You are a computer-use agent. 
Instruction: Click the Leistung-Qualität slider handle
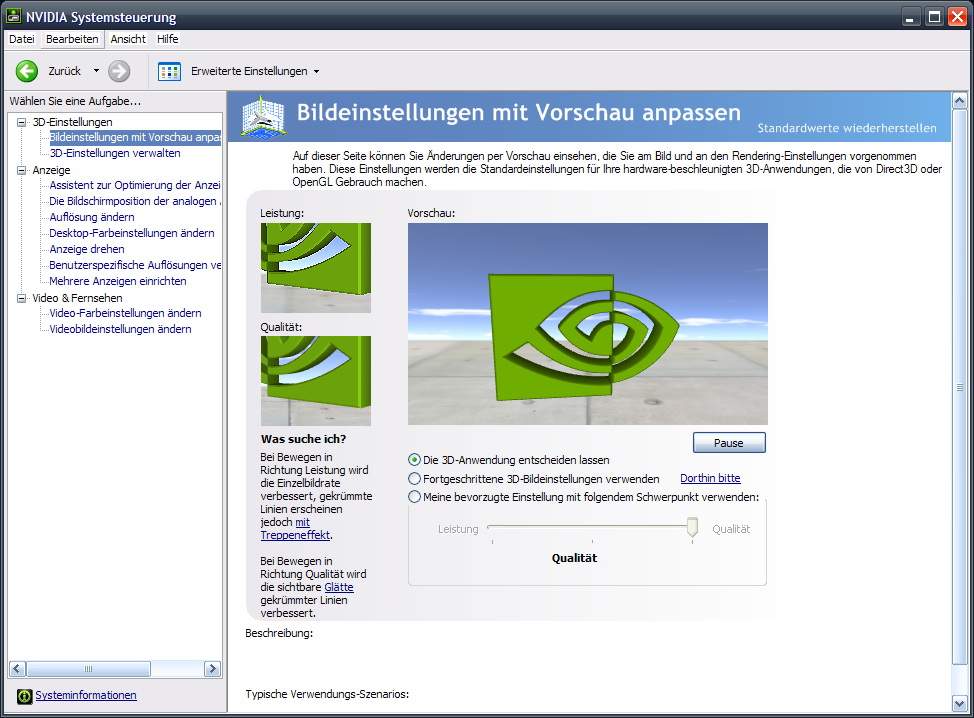click(692, 528)
